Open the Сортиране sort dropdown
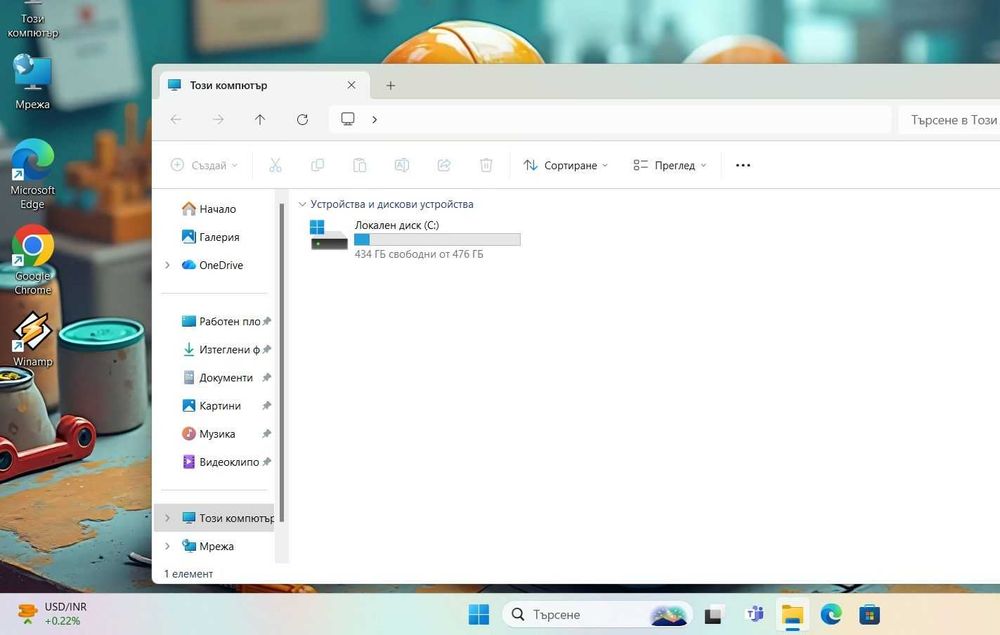 pyautogui.click(x=566, y=165)
